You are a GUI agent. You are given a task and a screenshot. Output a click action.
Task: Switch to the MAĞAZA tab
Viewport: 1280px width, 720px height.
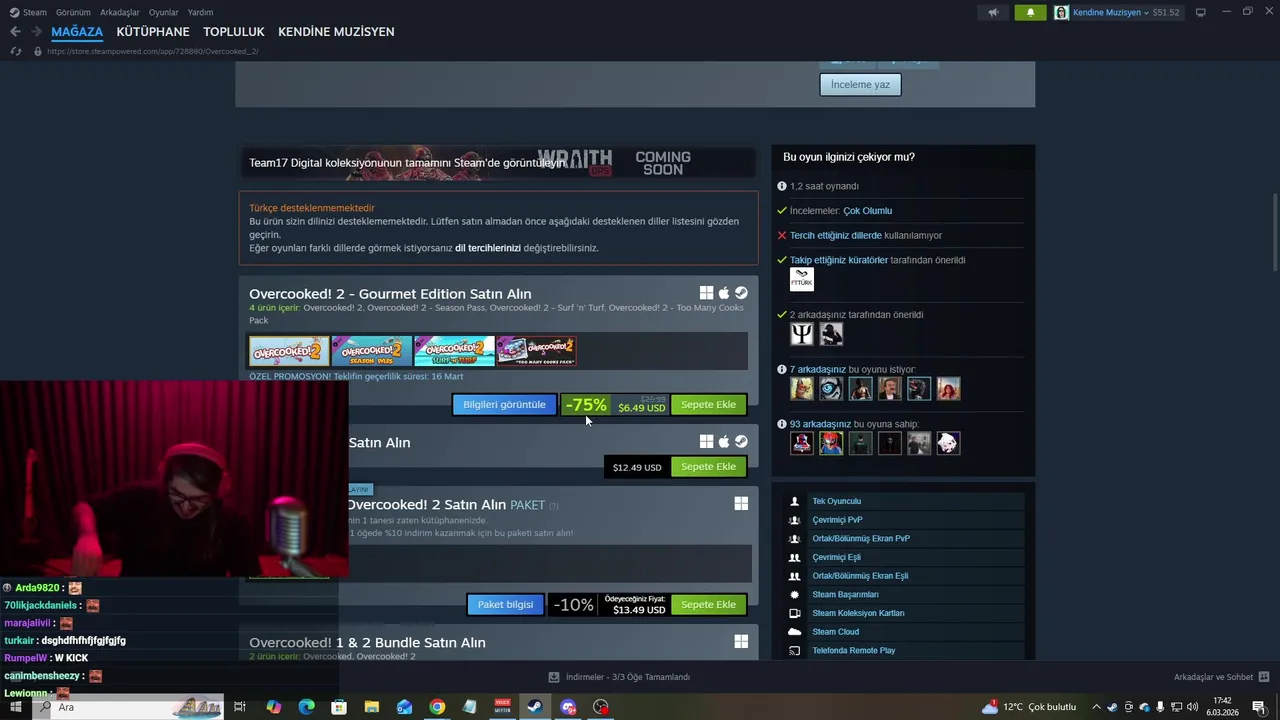click(x=77, y=32)
